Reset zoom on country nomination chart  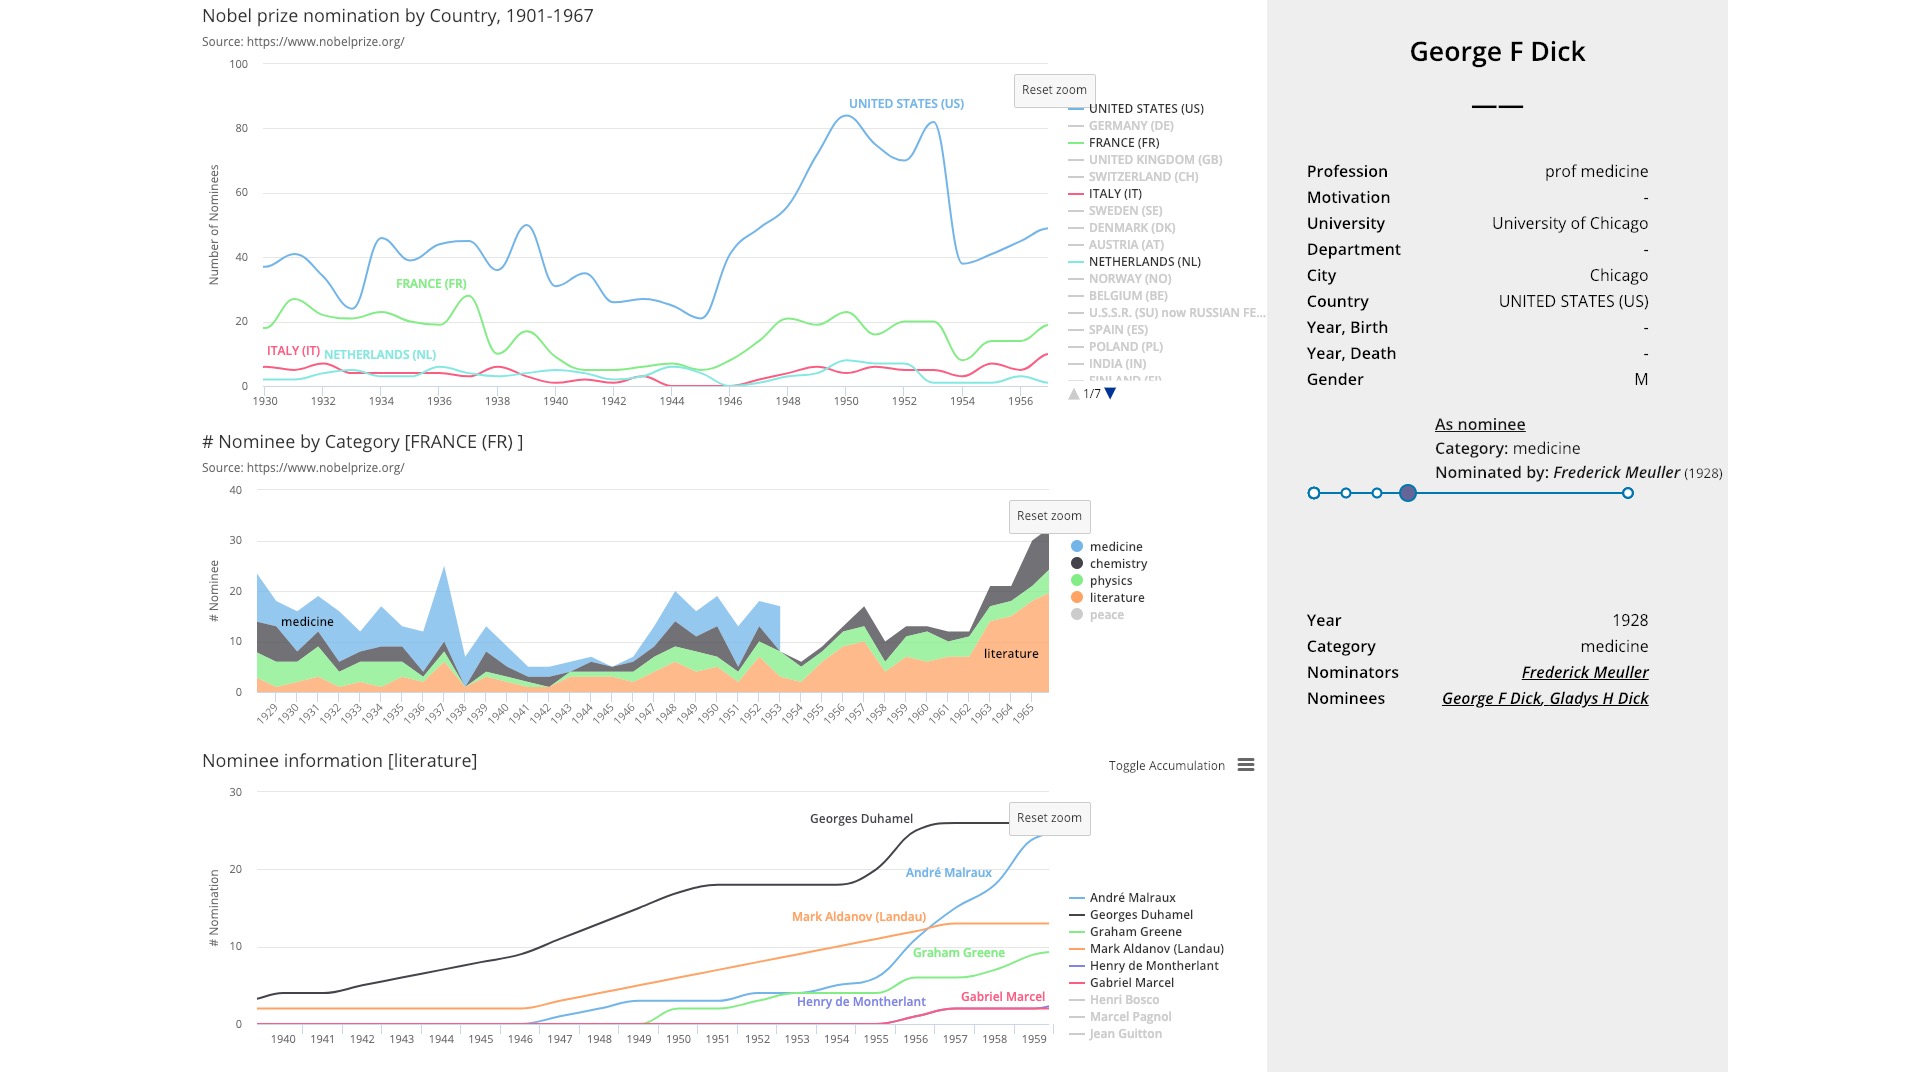(x=1054, y=90)
